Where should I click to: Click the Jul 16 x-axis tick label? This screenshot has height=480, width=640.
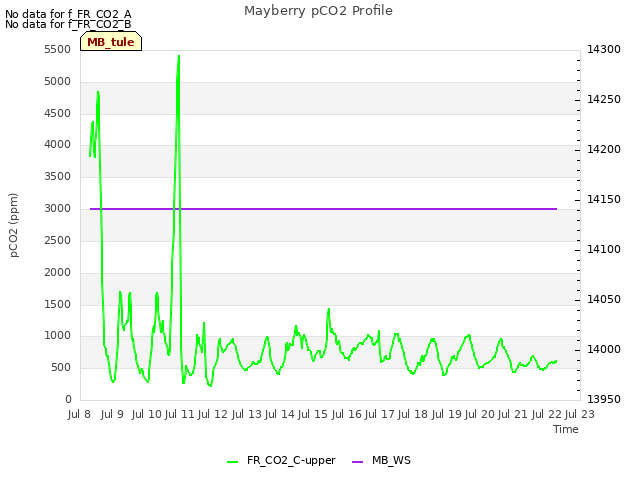point(347,415)
